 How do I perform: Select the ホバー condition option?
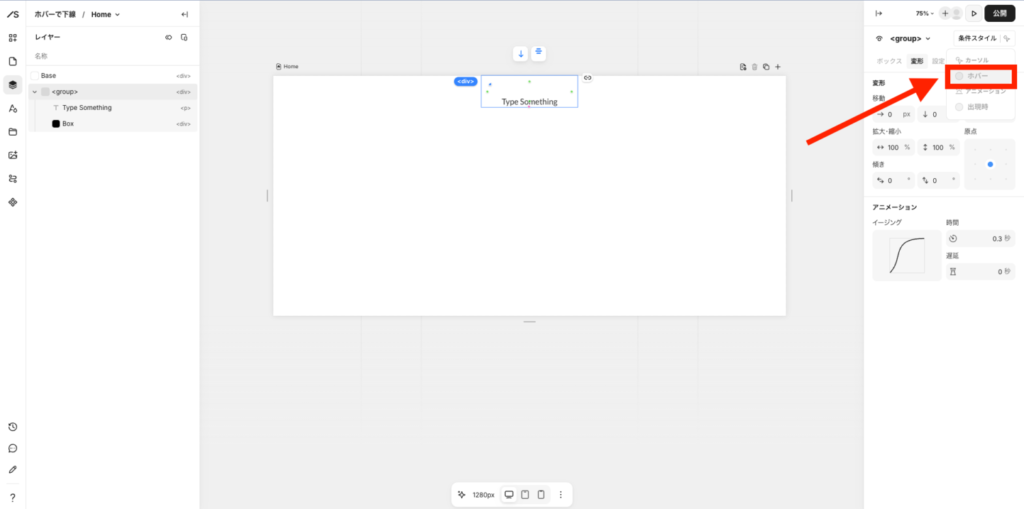(979, 76)
